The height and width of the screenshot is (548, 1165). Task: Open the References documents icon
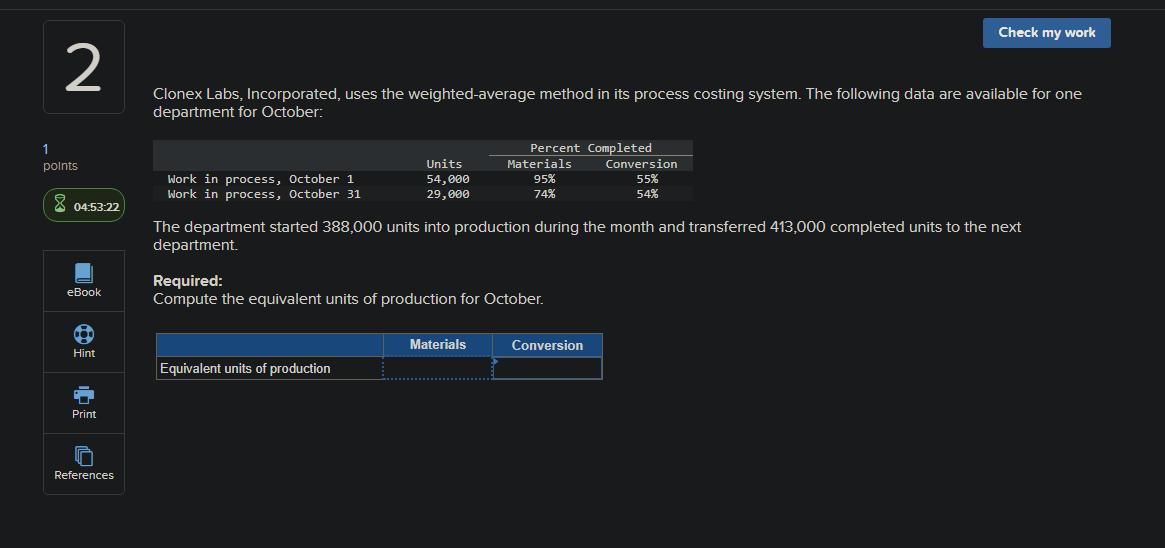click(x=84, y=456)
